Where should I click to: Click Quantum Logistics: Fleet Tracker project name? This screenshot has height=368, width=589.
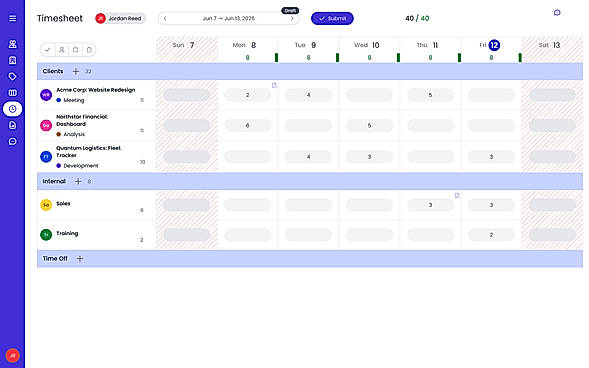pyautogui.click(x=89, y=152)
